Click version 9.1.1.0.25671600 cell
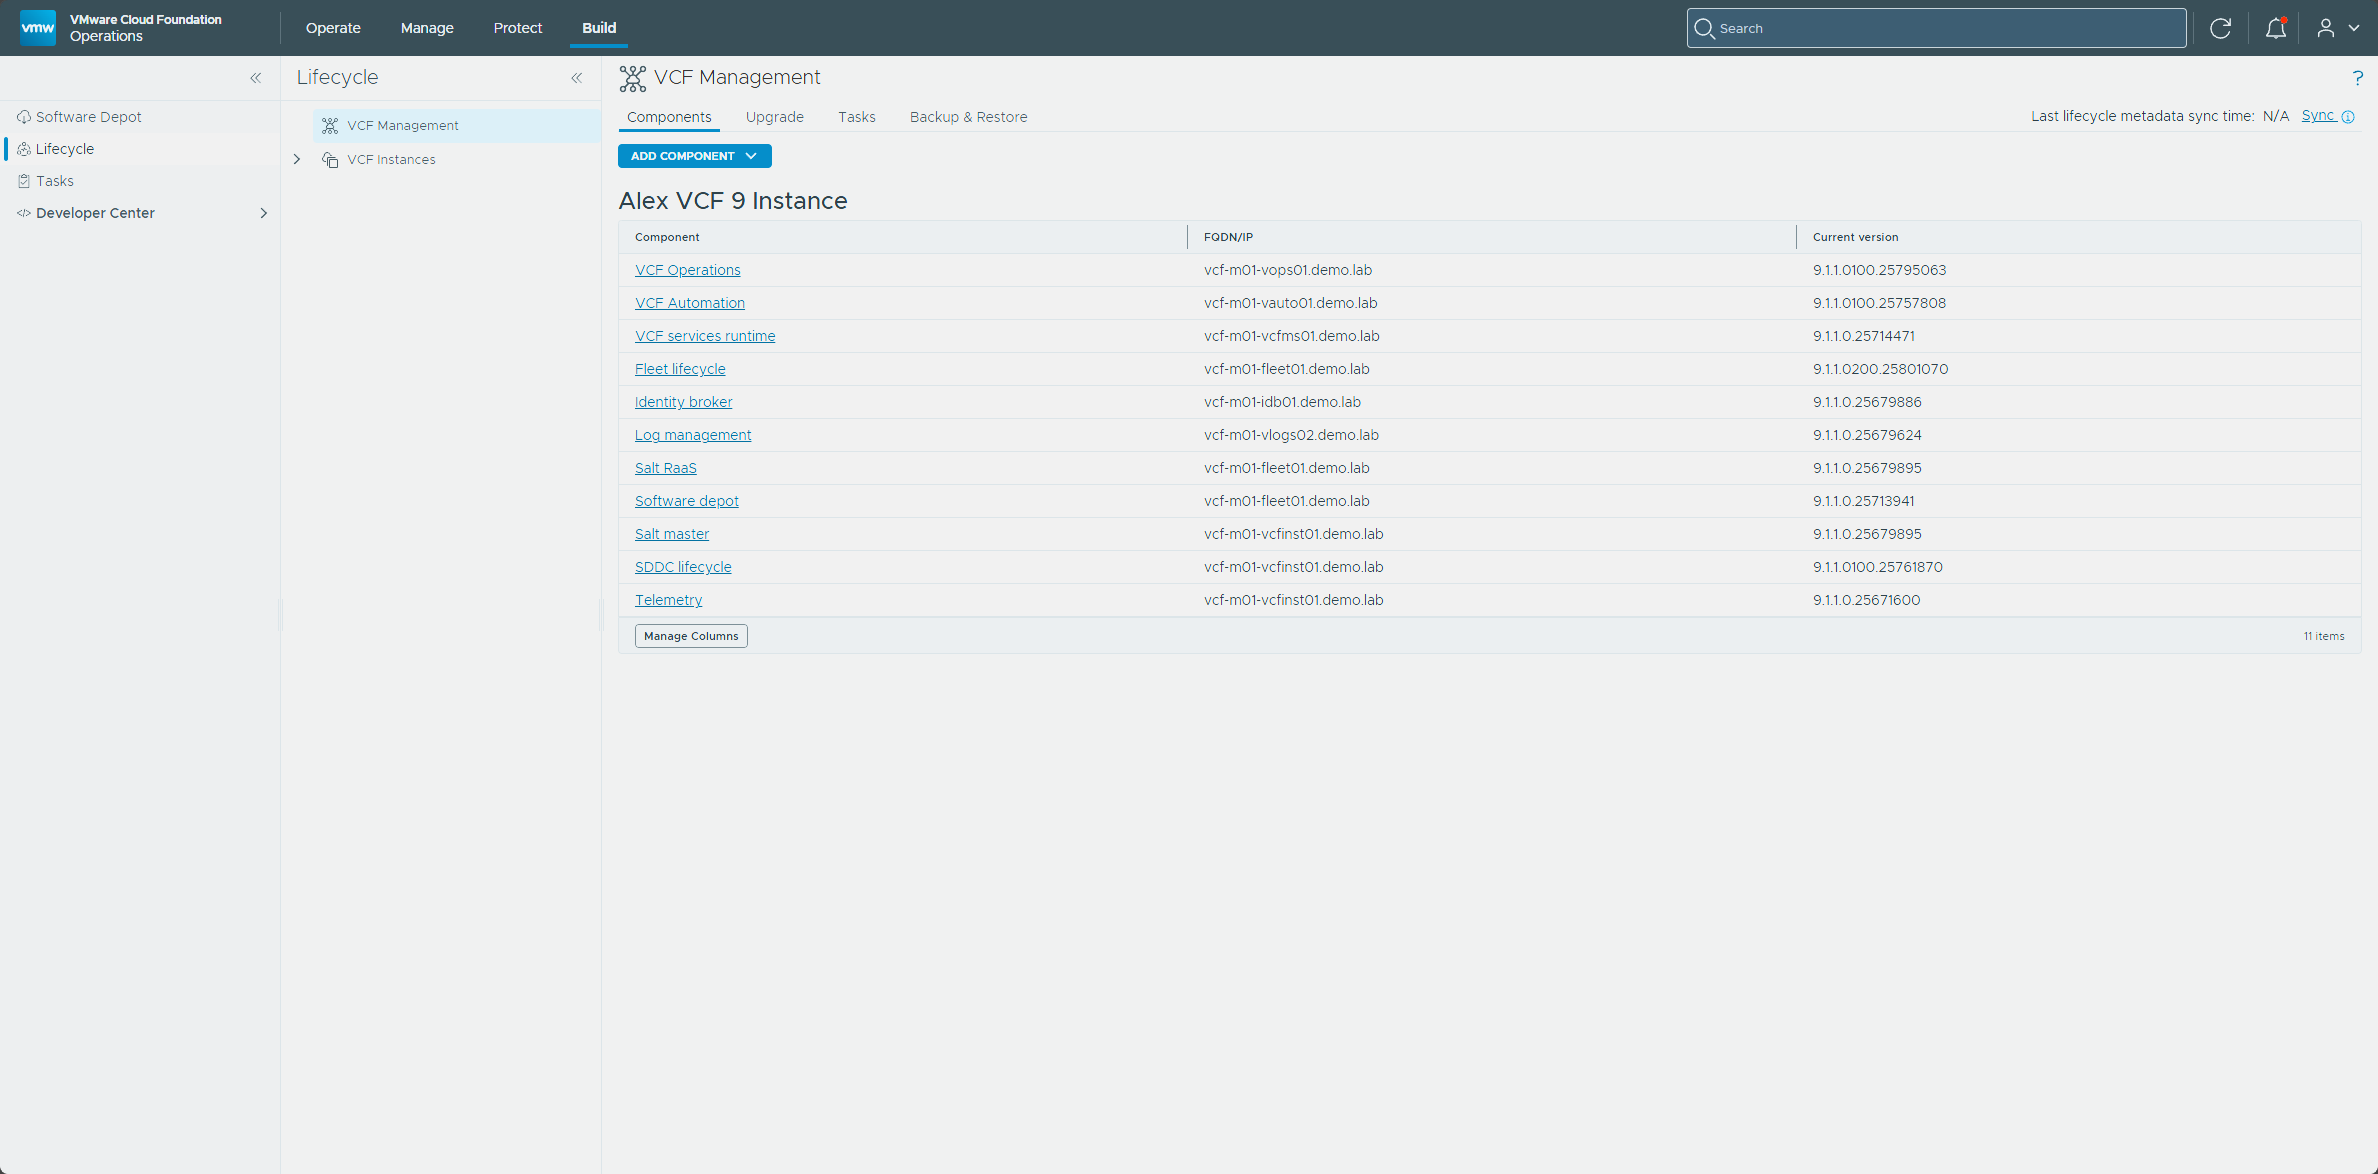The image size is (2378, 1174). pyautogui.click(x=1866, y=600)
